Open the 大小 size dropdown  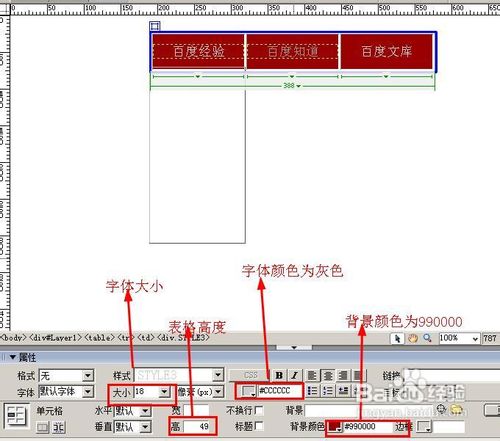(x=164, y=391)
